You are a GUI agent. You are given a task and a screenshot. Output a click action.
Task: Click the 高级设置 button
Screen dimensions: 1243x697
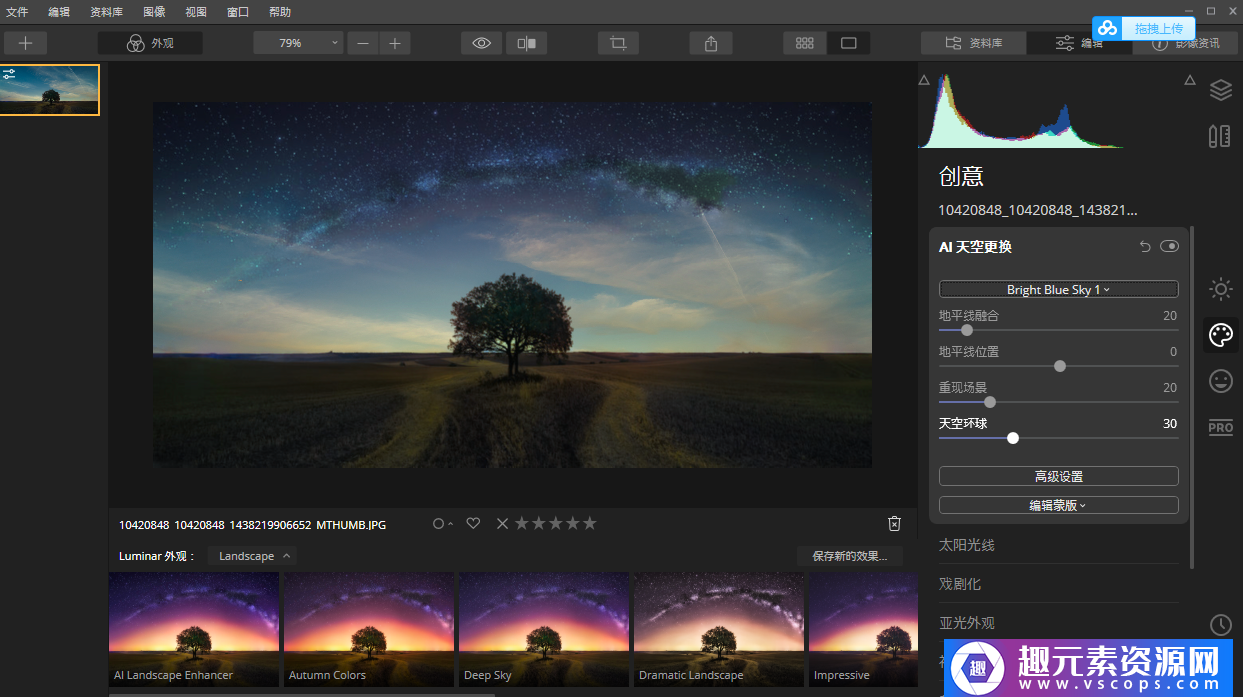[1058, 476]
